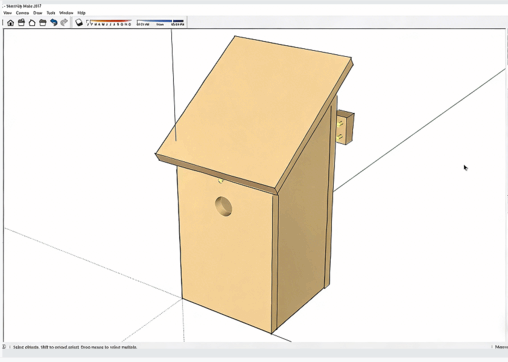Open the Window menu
This screenshot has width=508, height=362.
(x=66, y=13)
